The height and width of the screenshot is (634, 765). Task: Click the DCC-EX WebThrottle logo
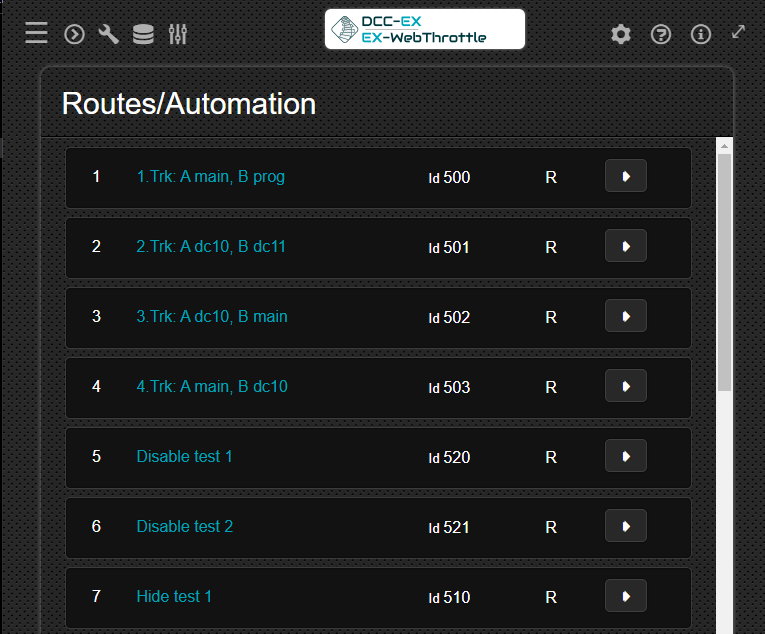coord(425,30)
